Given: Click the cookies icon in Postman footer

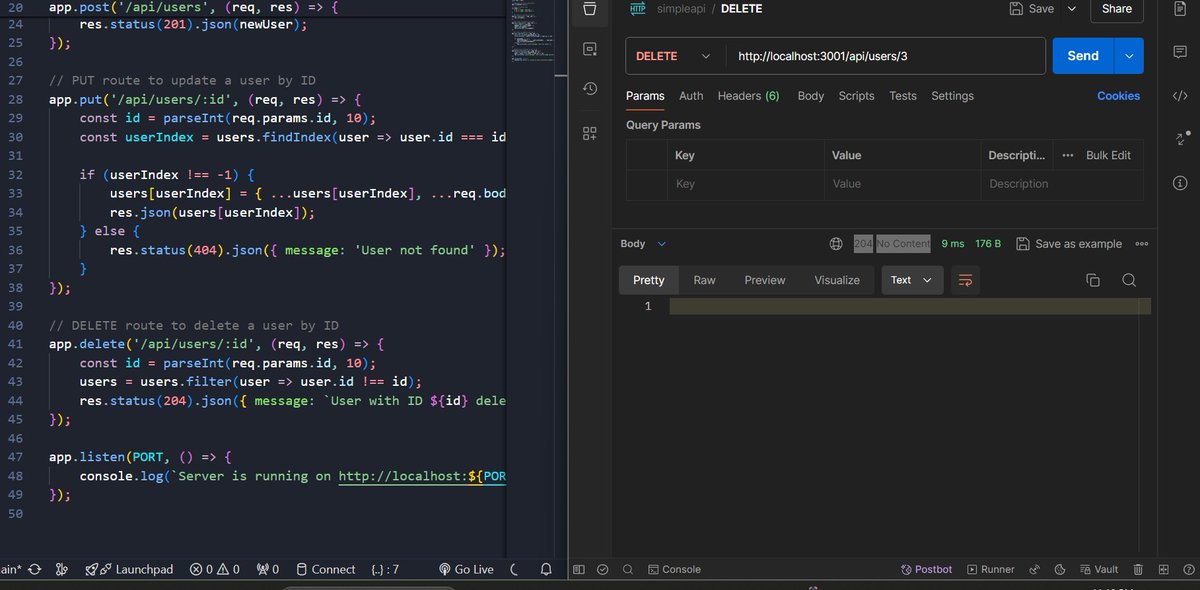Looking at the screenshot, I should (1061, 569).
